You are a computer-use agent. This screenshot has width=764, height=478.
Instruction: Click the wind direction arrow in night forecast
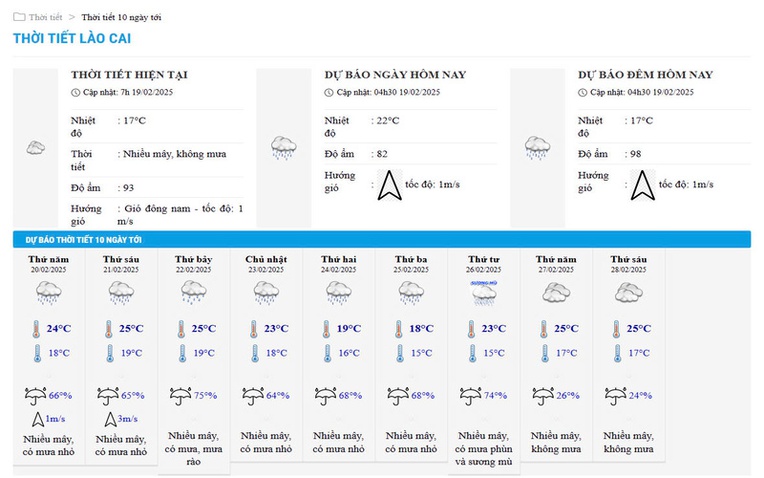click(643, 185)
